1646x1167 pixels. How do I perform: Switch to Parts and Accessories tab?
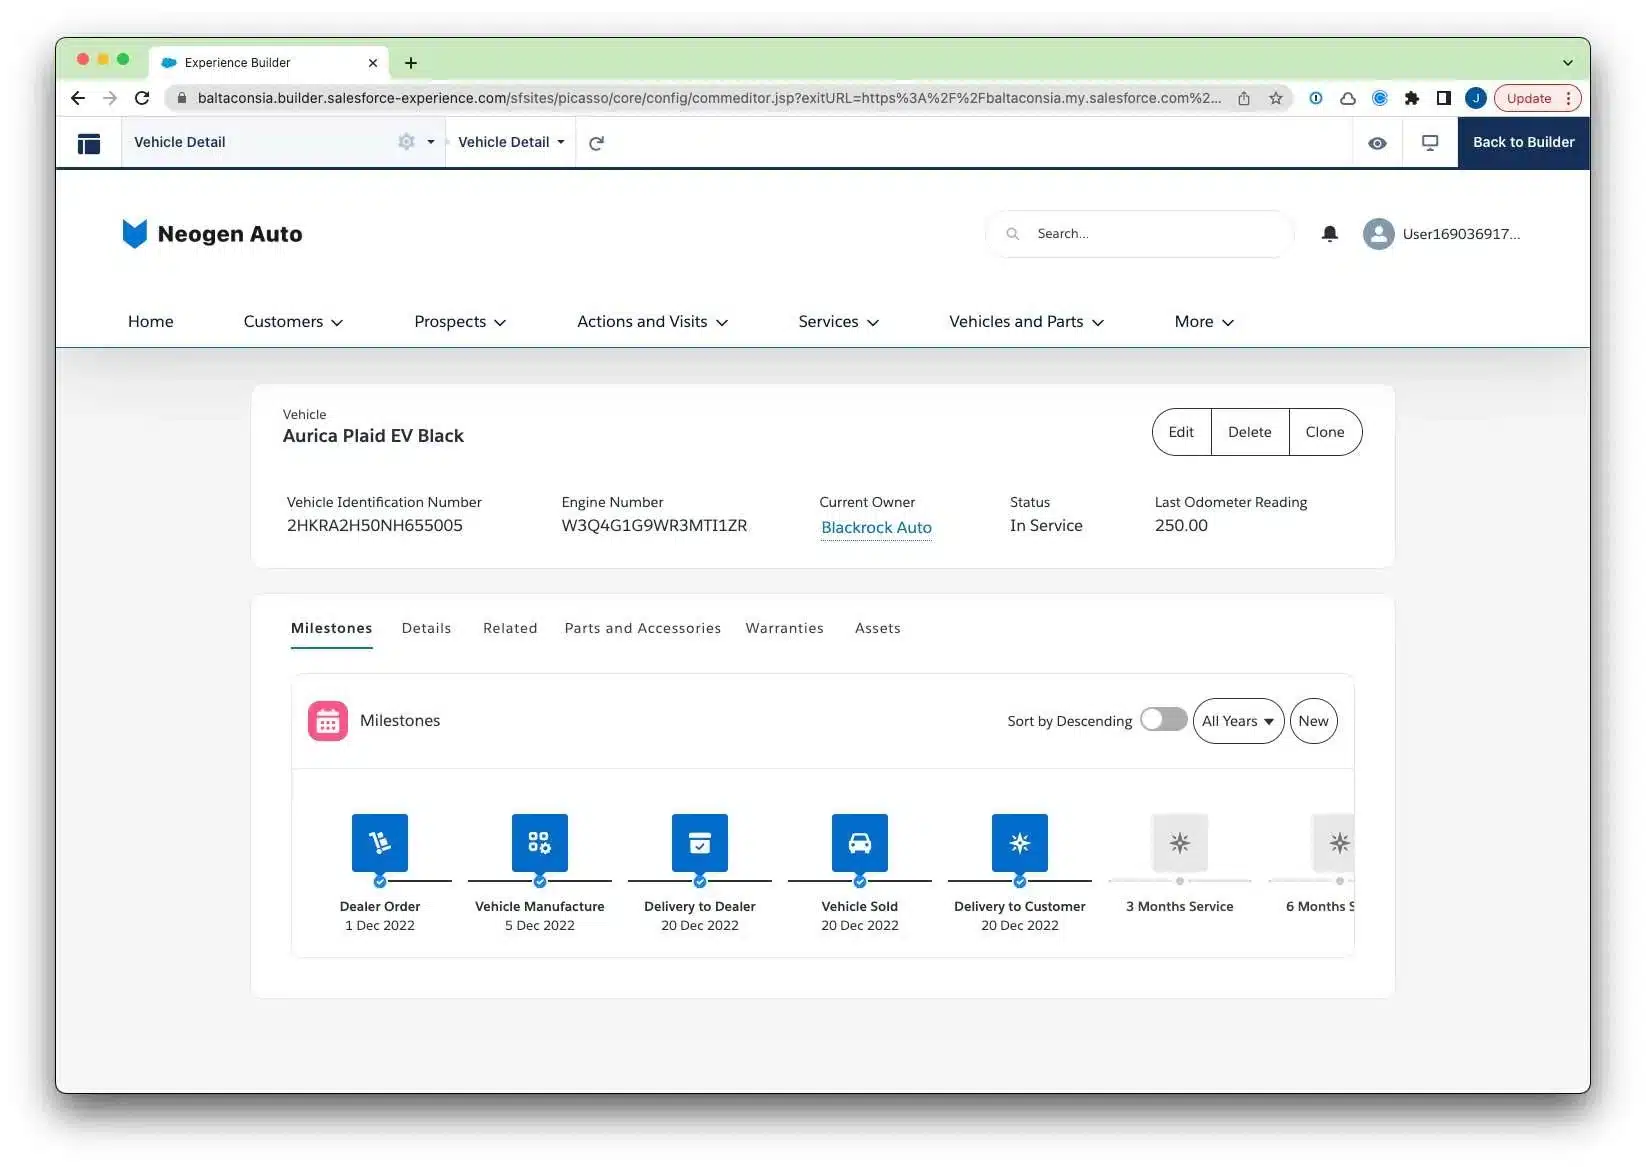642,628
